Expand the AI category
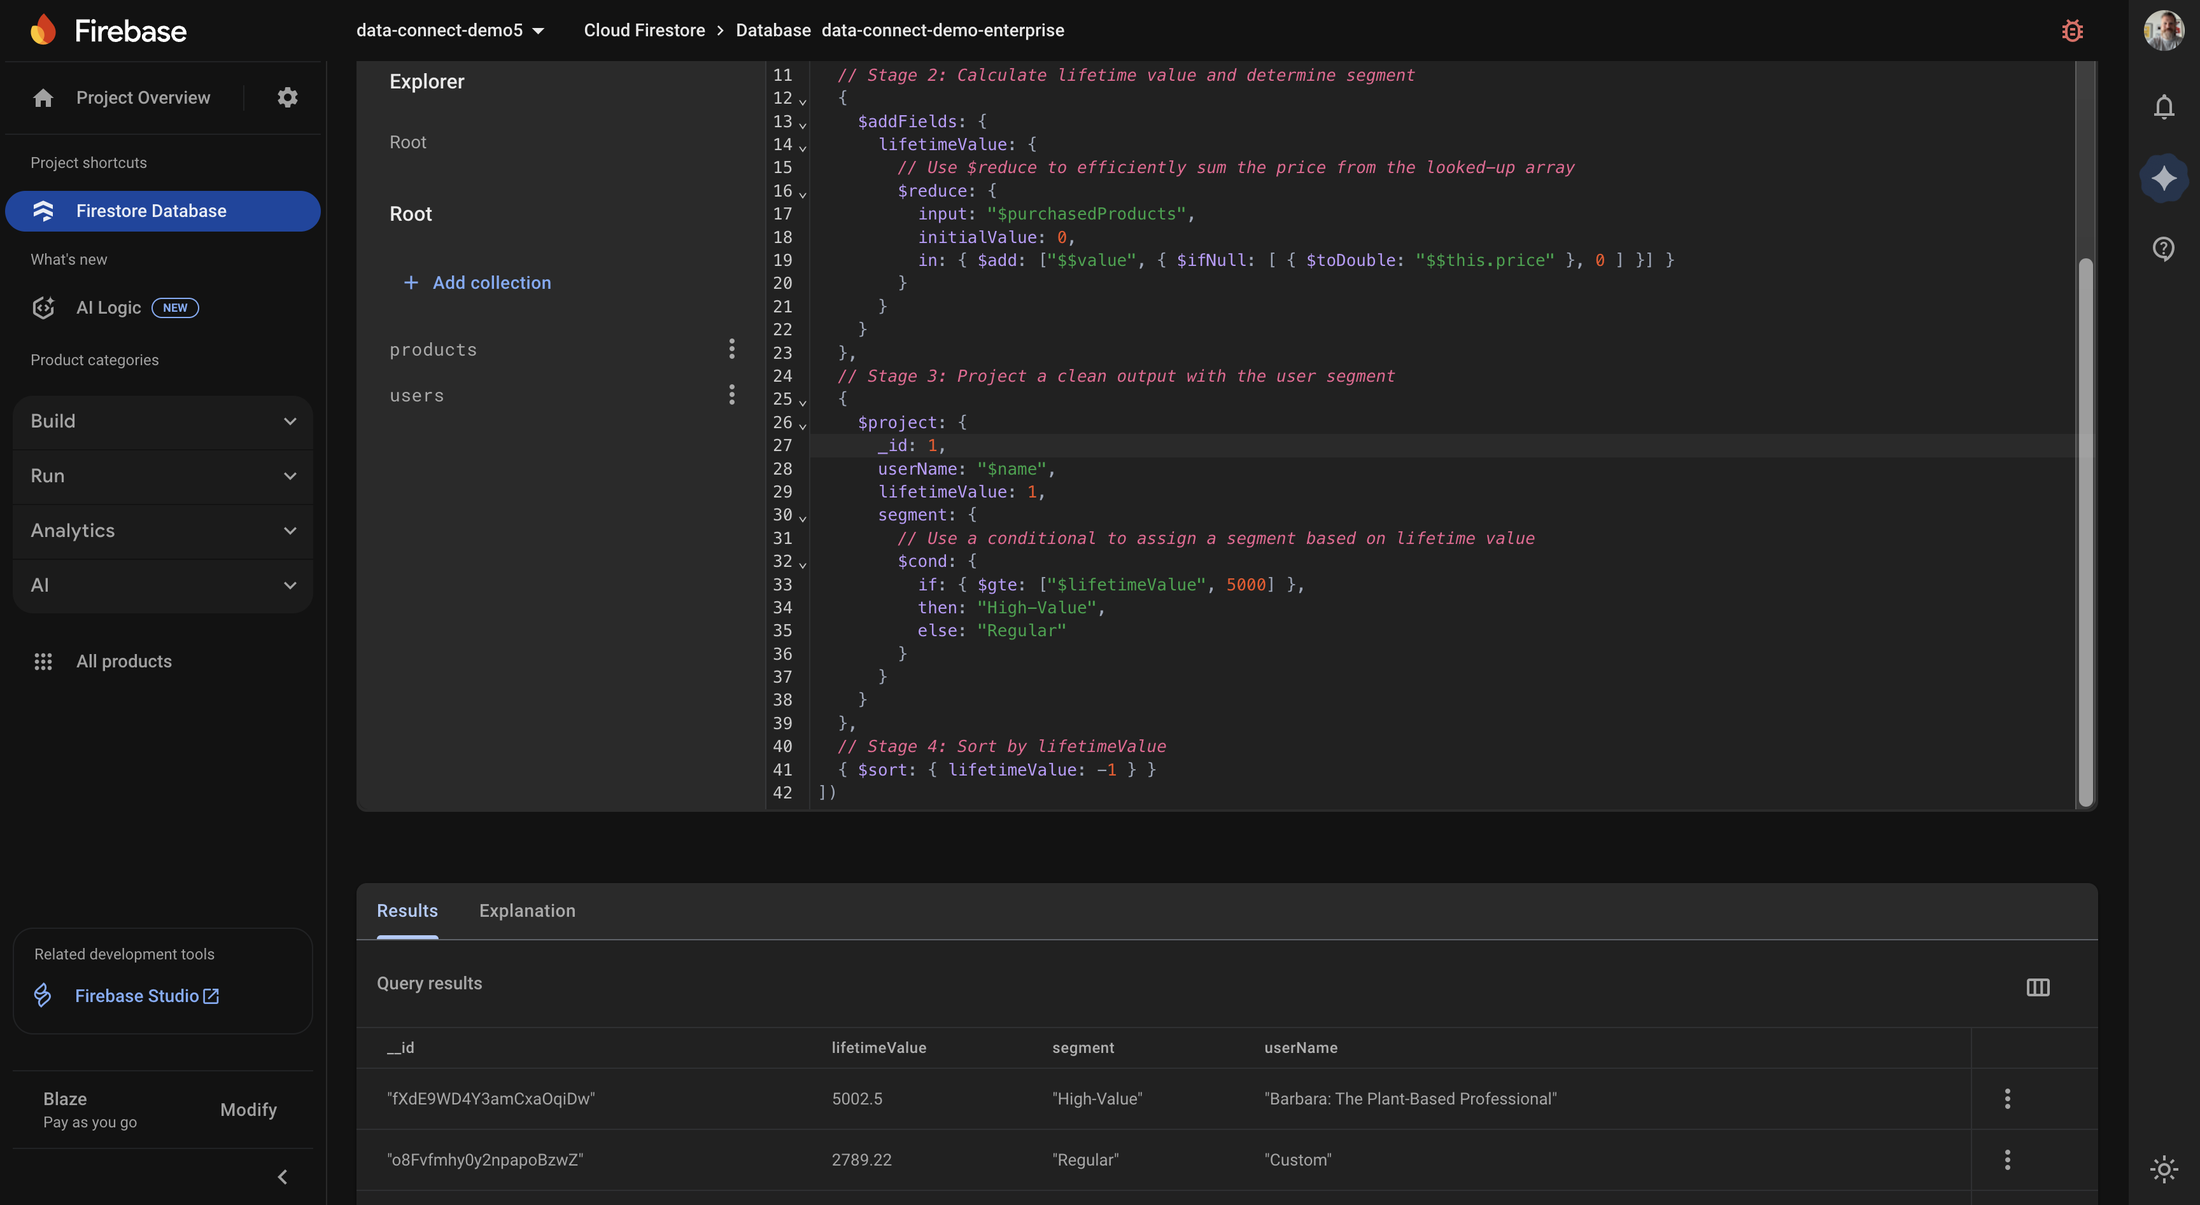 (163, 585)
